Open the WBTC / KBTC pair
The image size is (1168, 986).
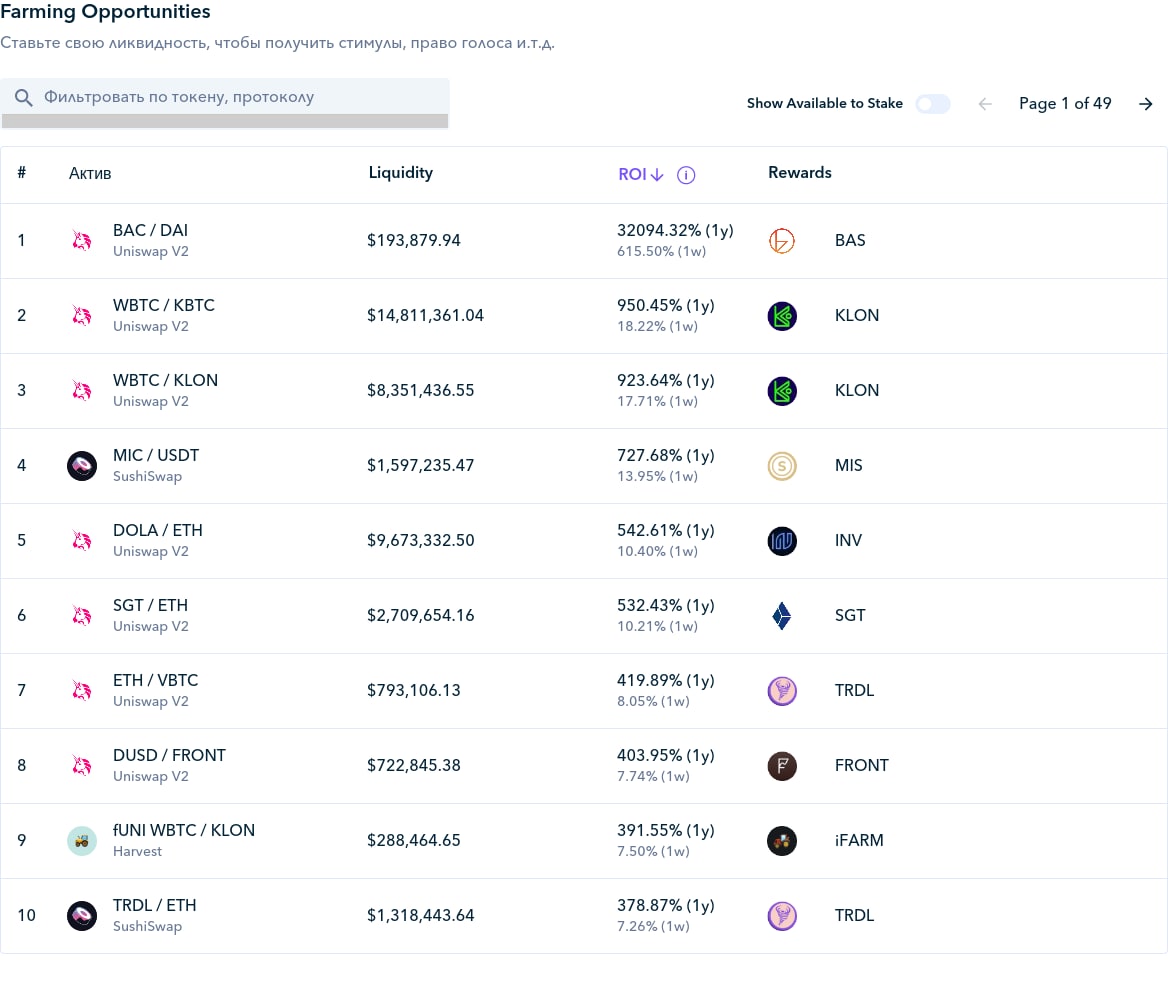[164, 305]
